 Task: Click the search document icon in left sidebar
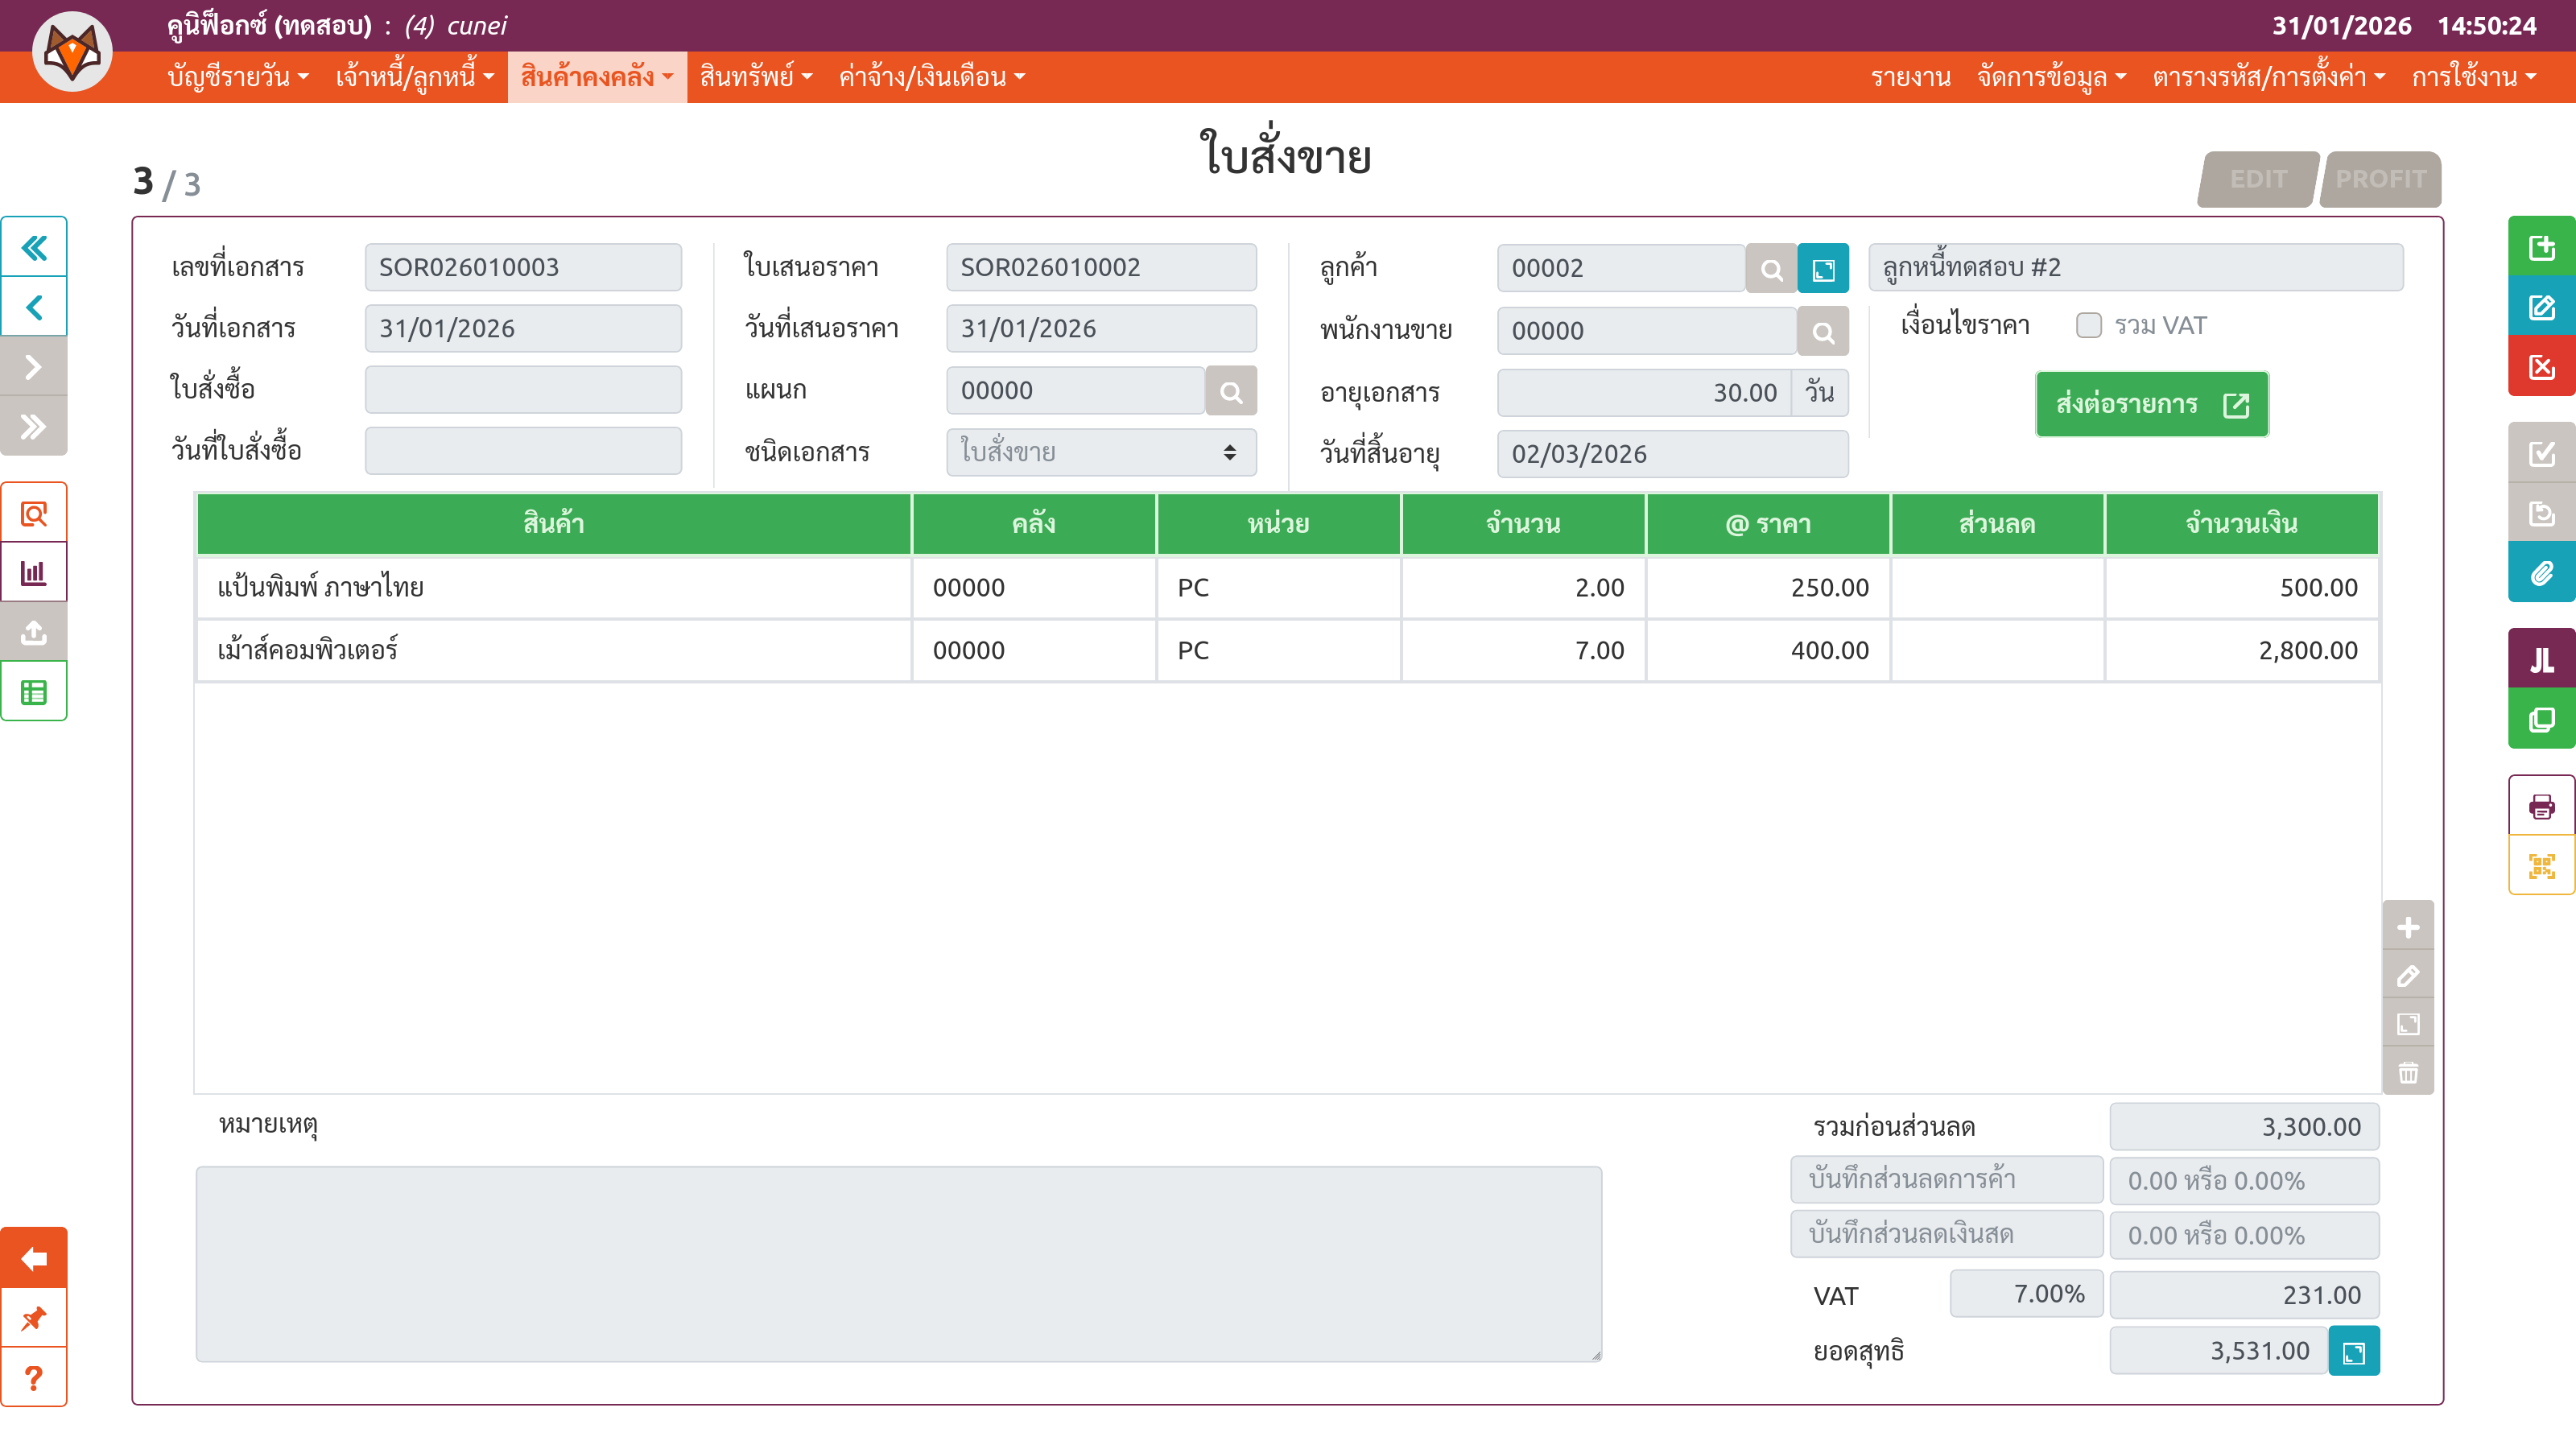(x=34, y=514)
